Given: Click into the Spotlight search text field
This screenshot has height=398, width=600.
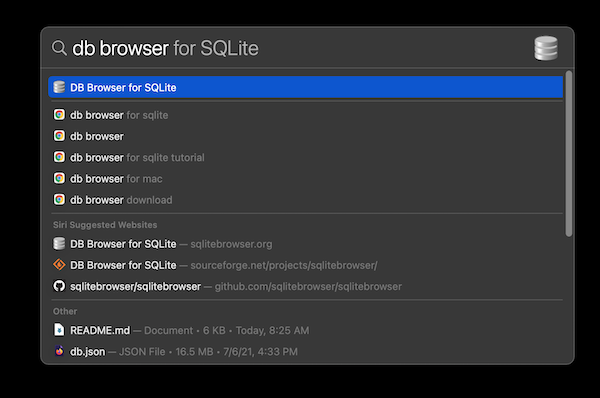Looking at the screenshot, I should coord(298,48).
